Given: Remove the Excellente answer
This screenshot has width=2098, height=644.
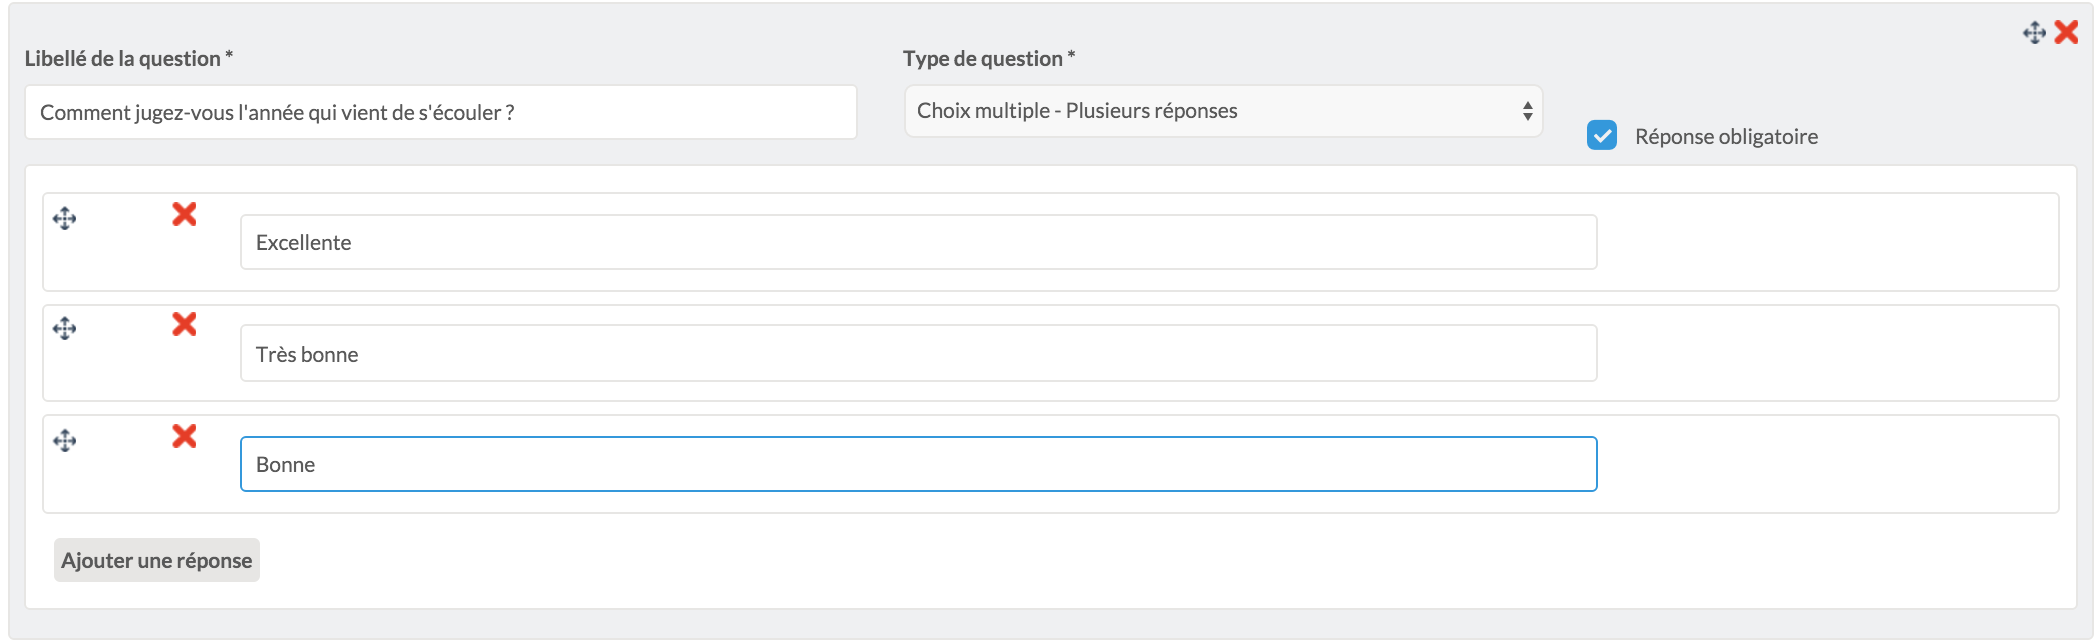Looking at the screenshot, I should point(184,214).
